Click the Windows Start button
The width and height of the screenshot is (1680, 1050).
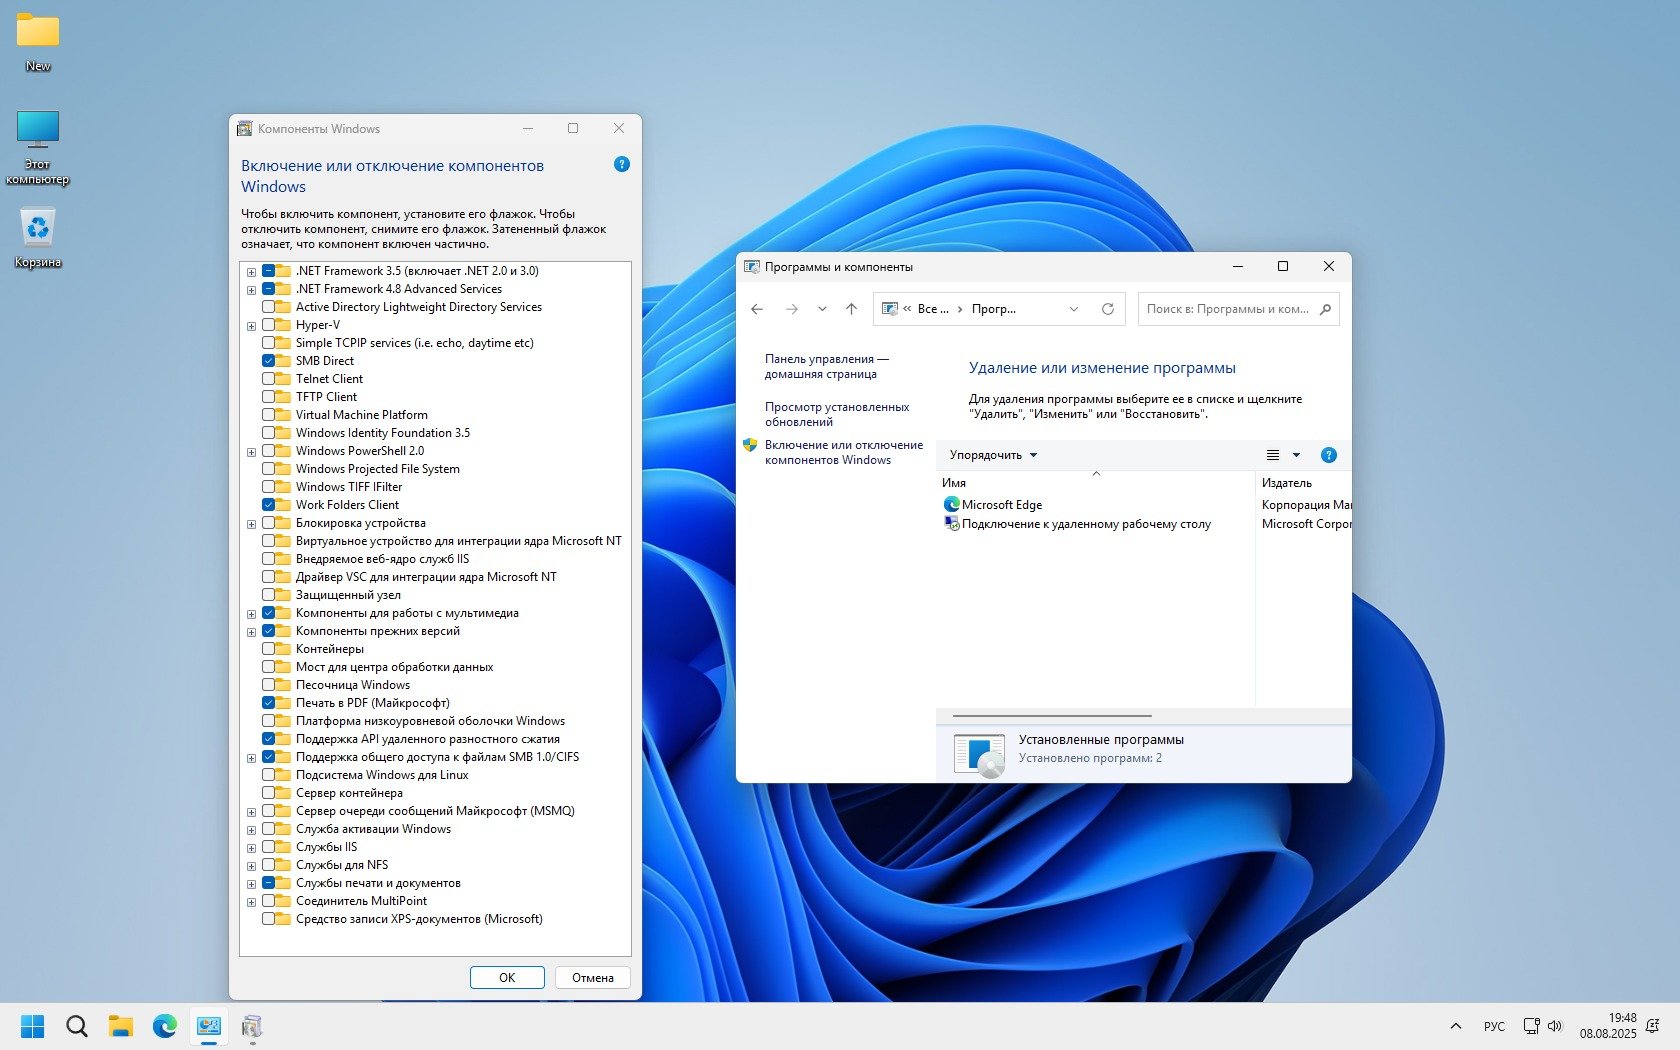pyautogui.click(x=33, y=1026)
